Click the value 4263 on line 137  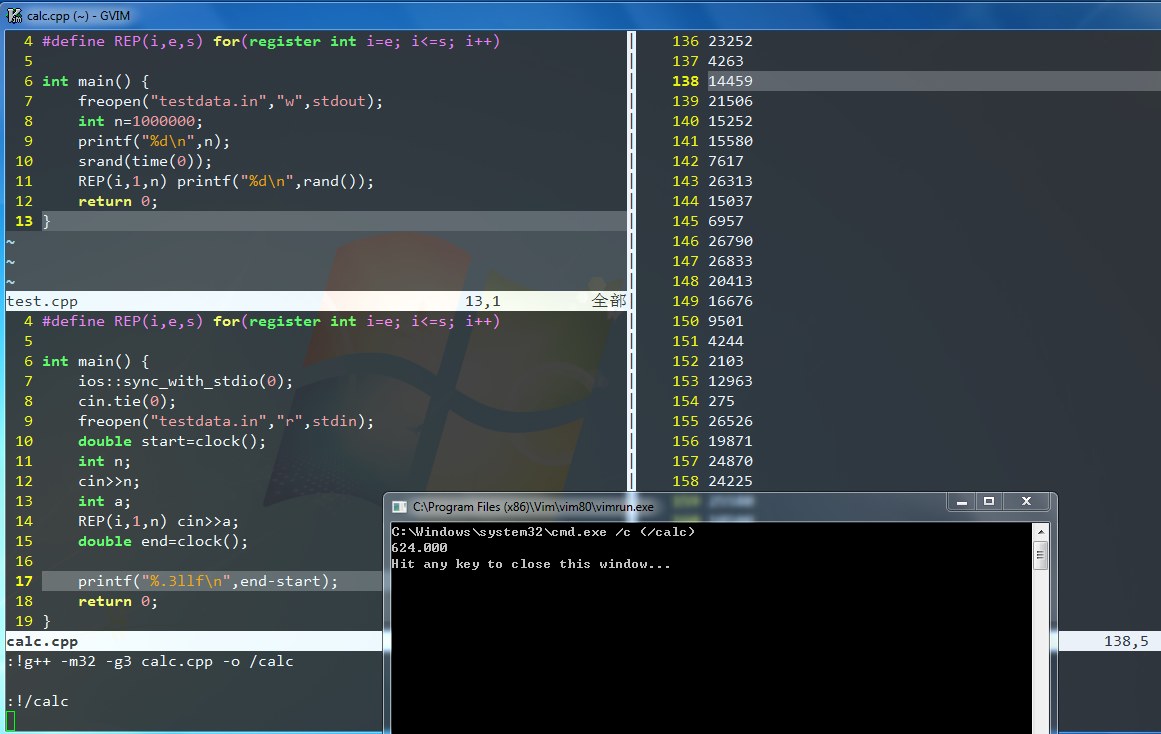[726, 61]
